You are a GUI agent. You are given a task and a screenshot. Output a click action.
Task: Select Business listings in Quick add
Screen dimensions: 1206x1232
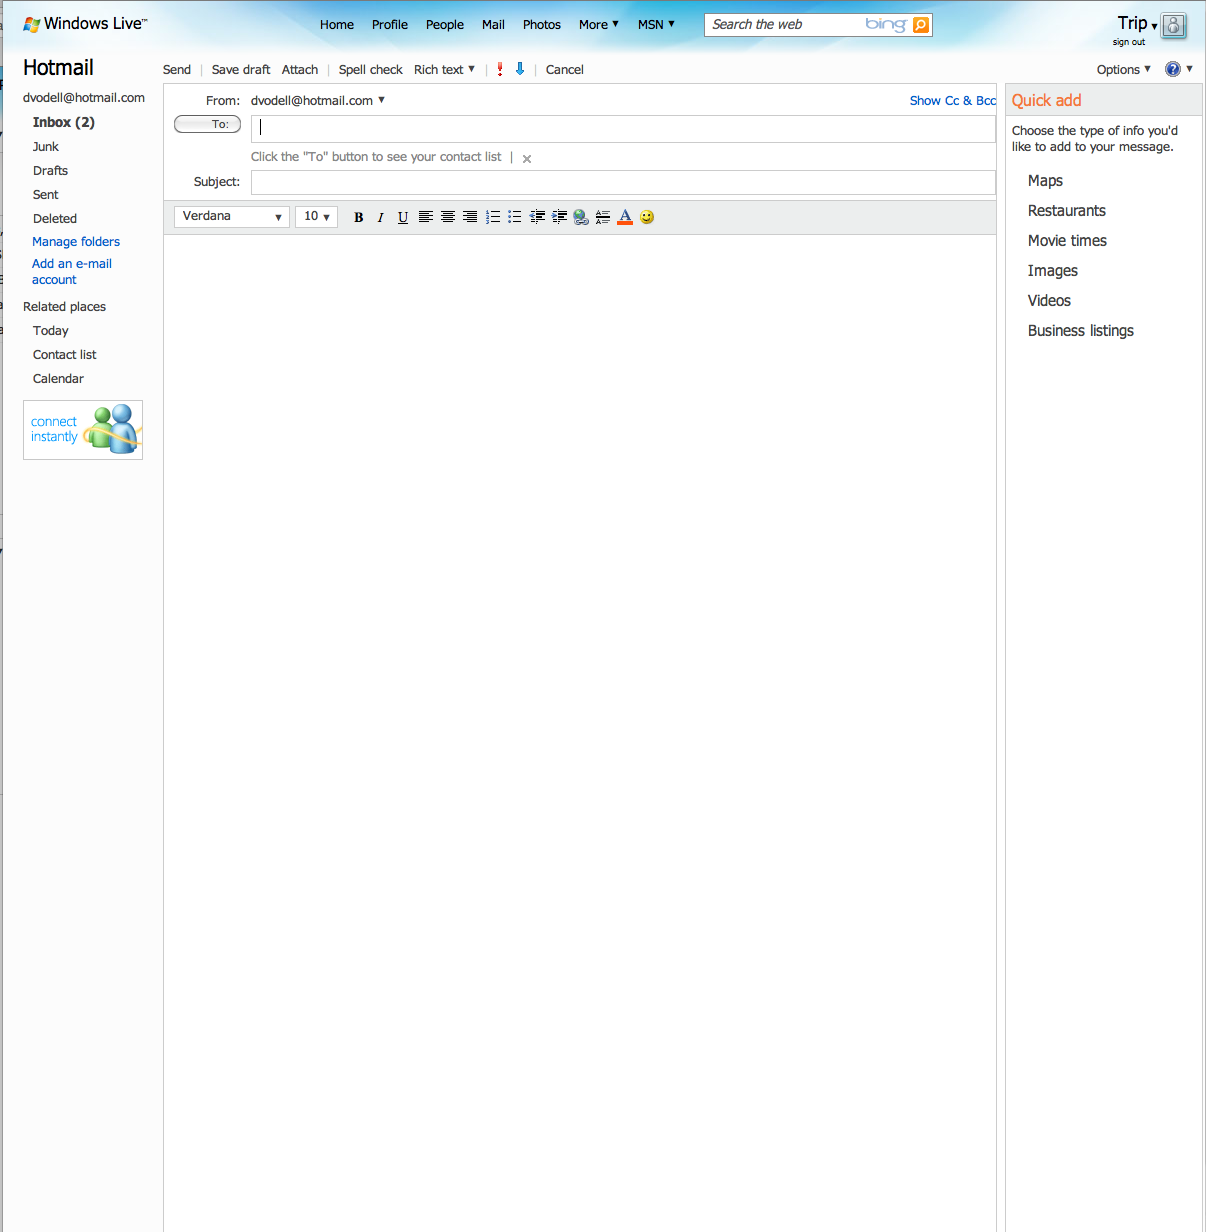click(x=1081, y=330)
